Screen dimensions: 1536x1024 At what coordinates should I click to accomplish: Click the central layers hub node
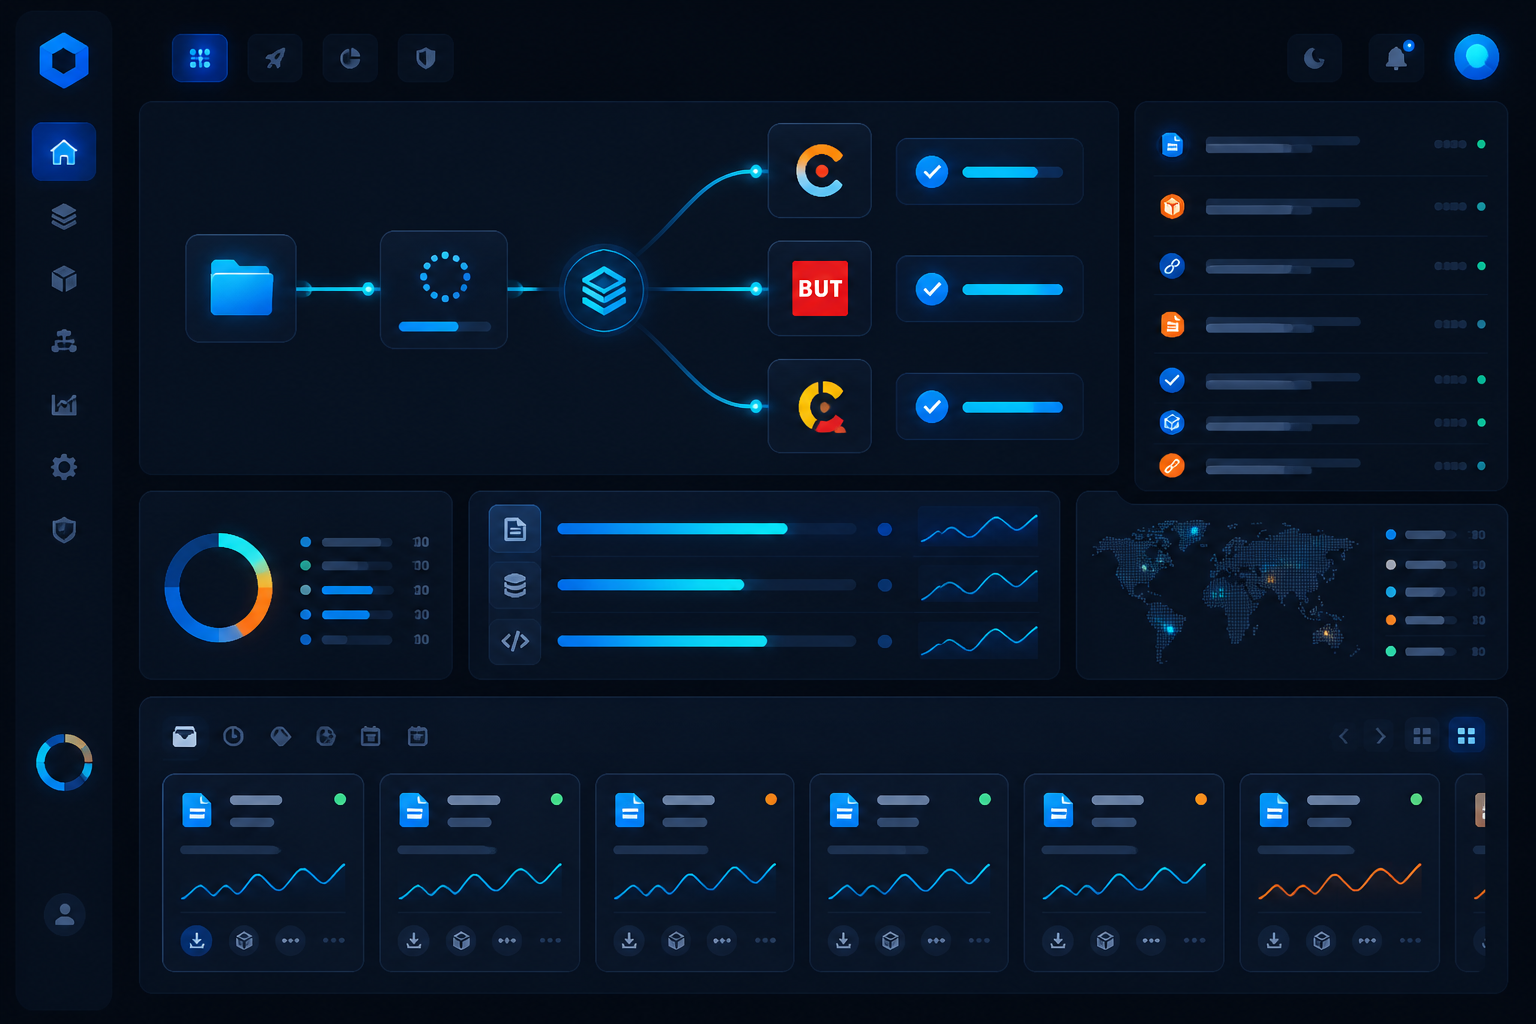[x=604, y=290]
